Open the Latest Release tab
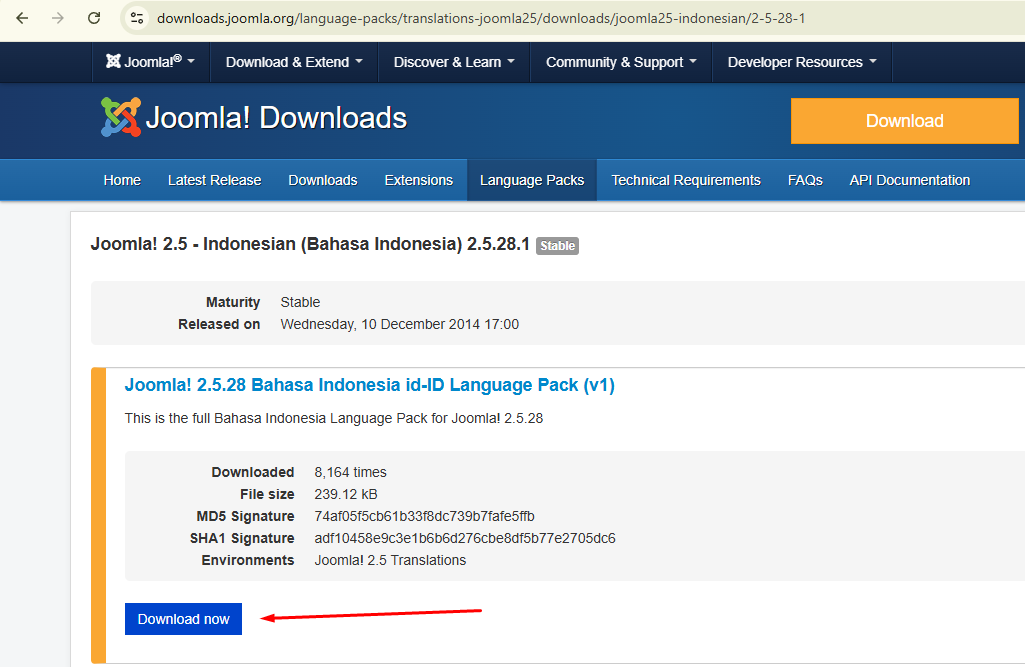This screenshot has height=667, width=1025. click(214, 180)
